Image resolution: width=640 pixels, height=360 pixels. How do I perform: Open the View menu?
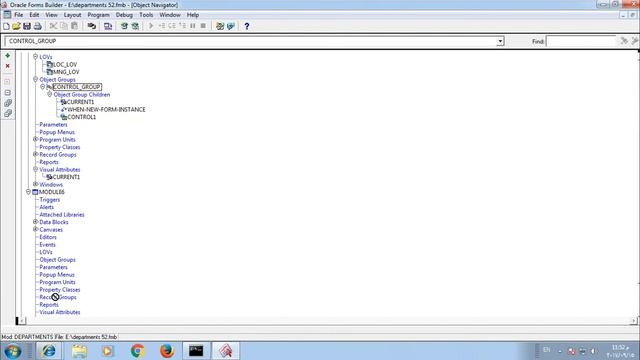pos(51,15)
